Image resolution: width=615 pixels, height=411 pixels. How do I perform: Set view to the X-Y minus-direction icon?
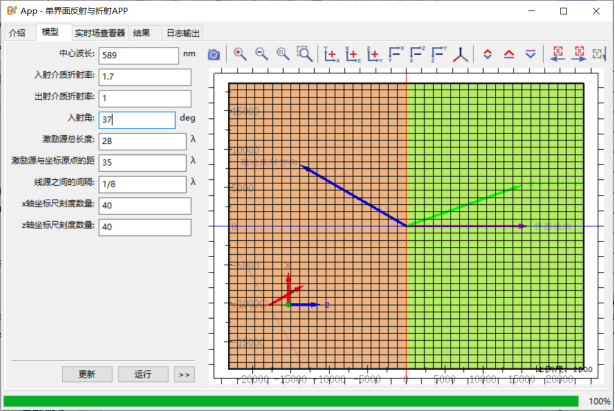coord(396,54)
